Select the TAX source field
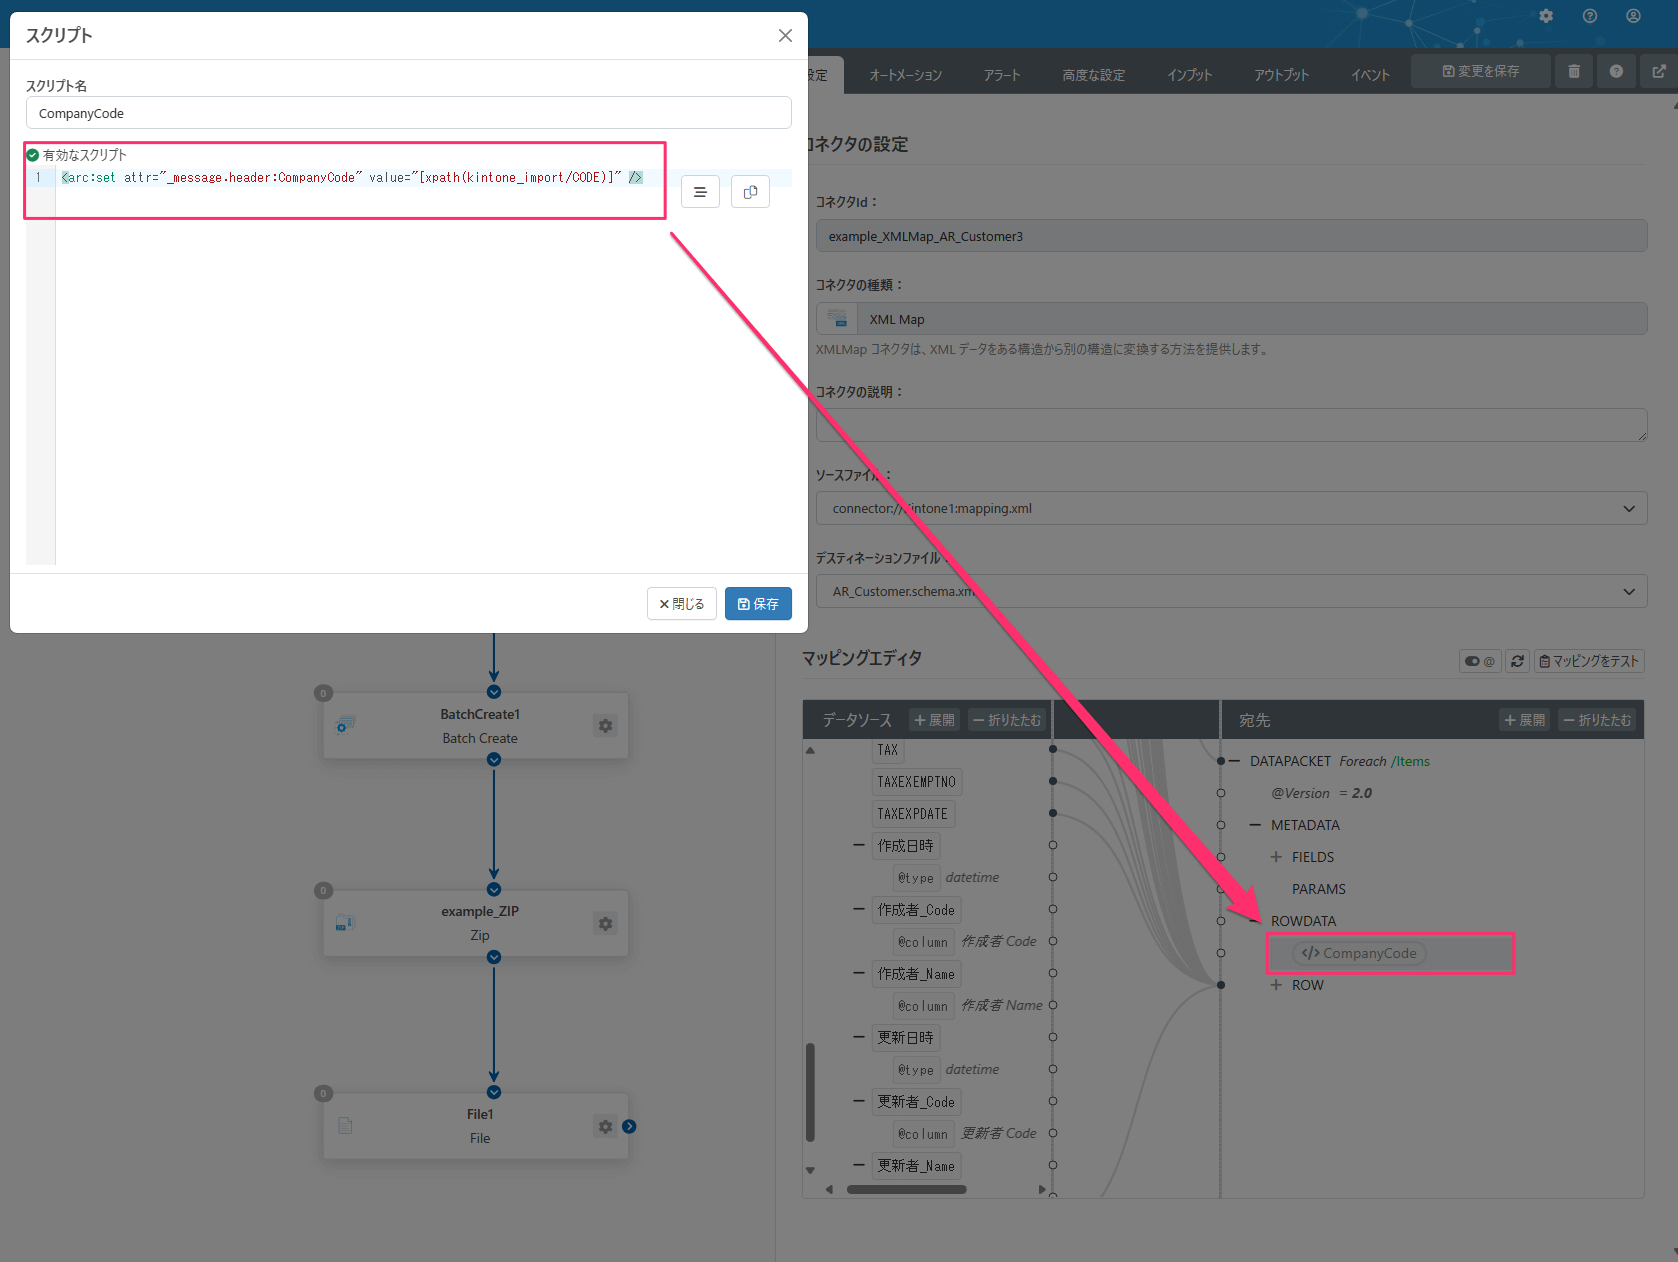This screenshot has height=1262, width=1678. [888, 750]
